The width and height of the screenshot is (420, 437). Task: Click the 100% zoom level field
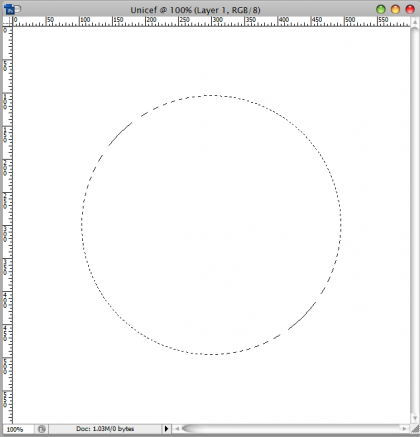(x=18, y=429)
